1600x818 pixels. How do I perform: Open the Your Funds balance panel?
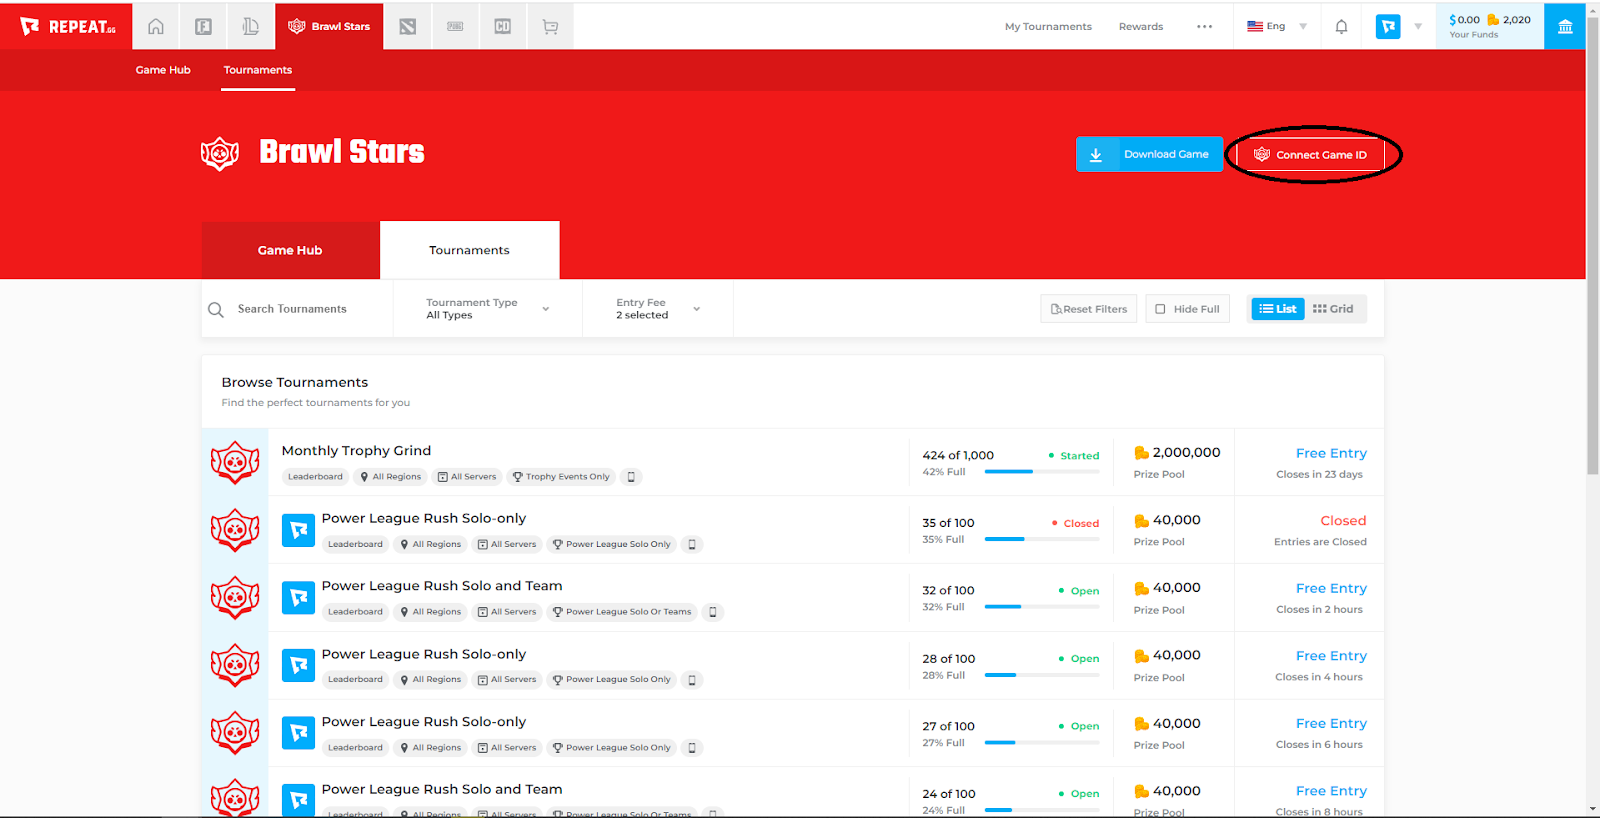coord(1490,27)
